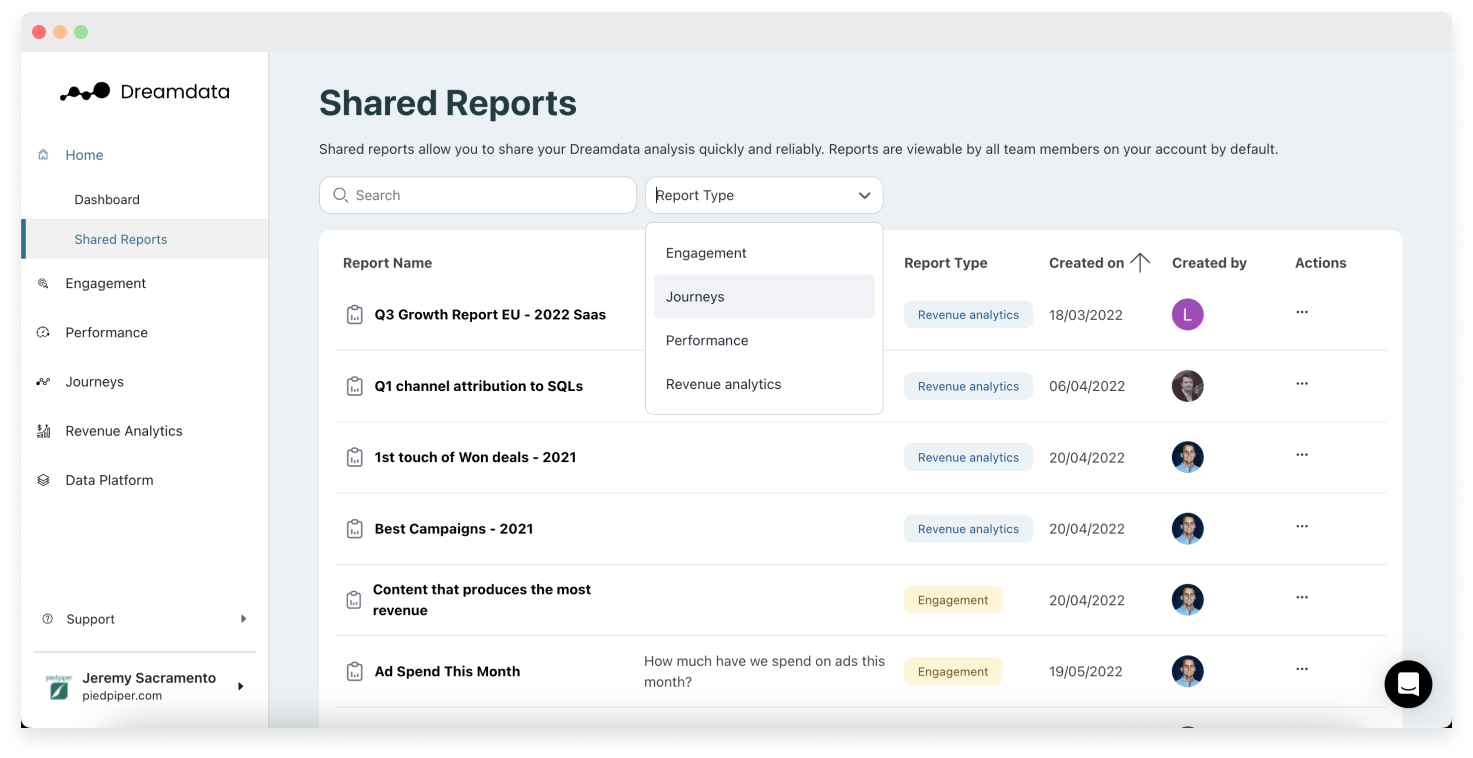Viewport: 1473px width, 758px height.
Task: Click date 06/04/2022
Action: 1087,386
